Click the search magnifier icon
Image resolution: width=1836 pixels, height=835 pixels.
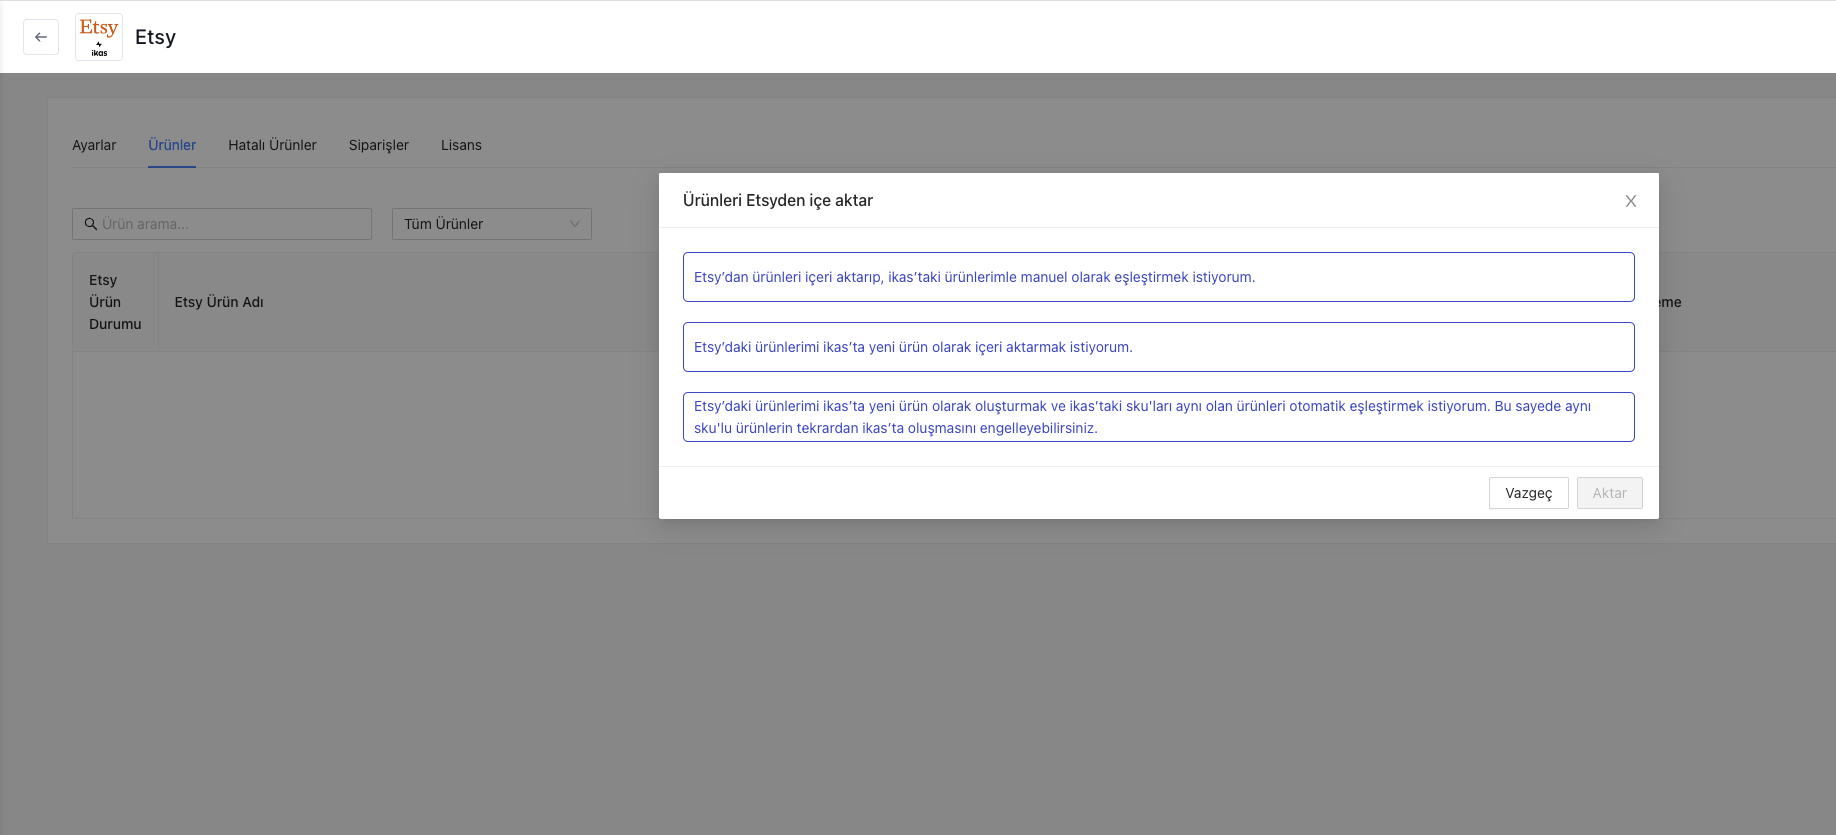[x=91, y=224]
